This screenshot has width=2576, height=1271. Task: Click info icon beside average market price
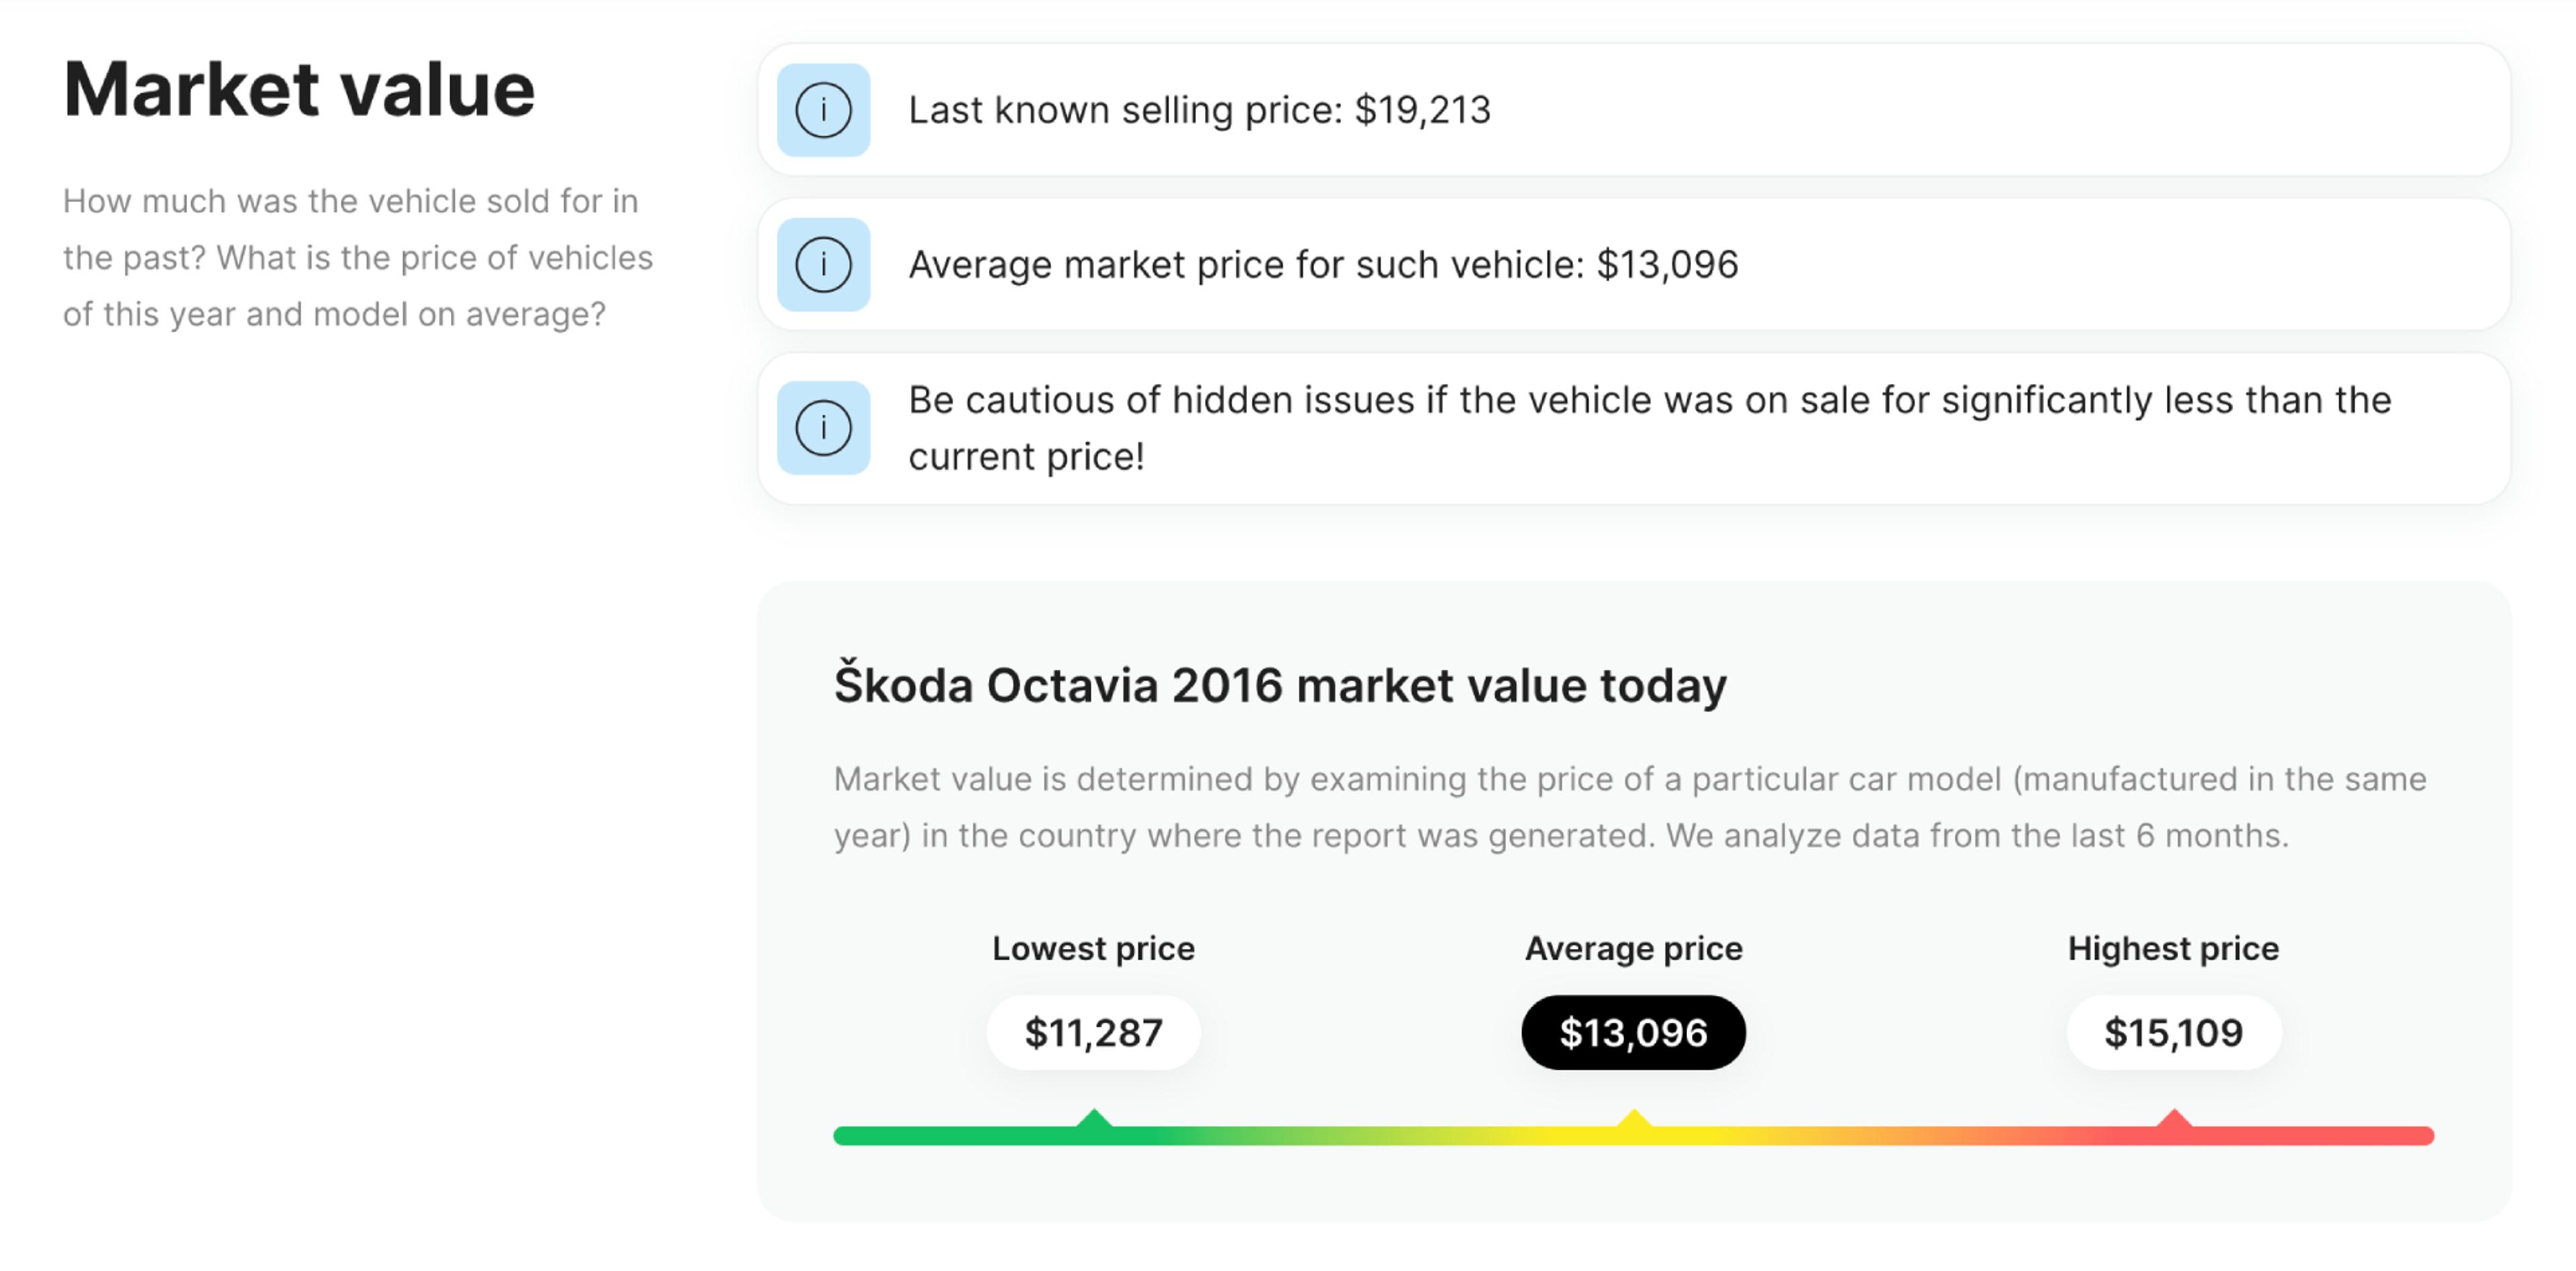[x=823, y=265]
